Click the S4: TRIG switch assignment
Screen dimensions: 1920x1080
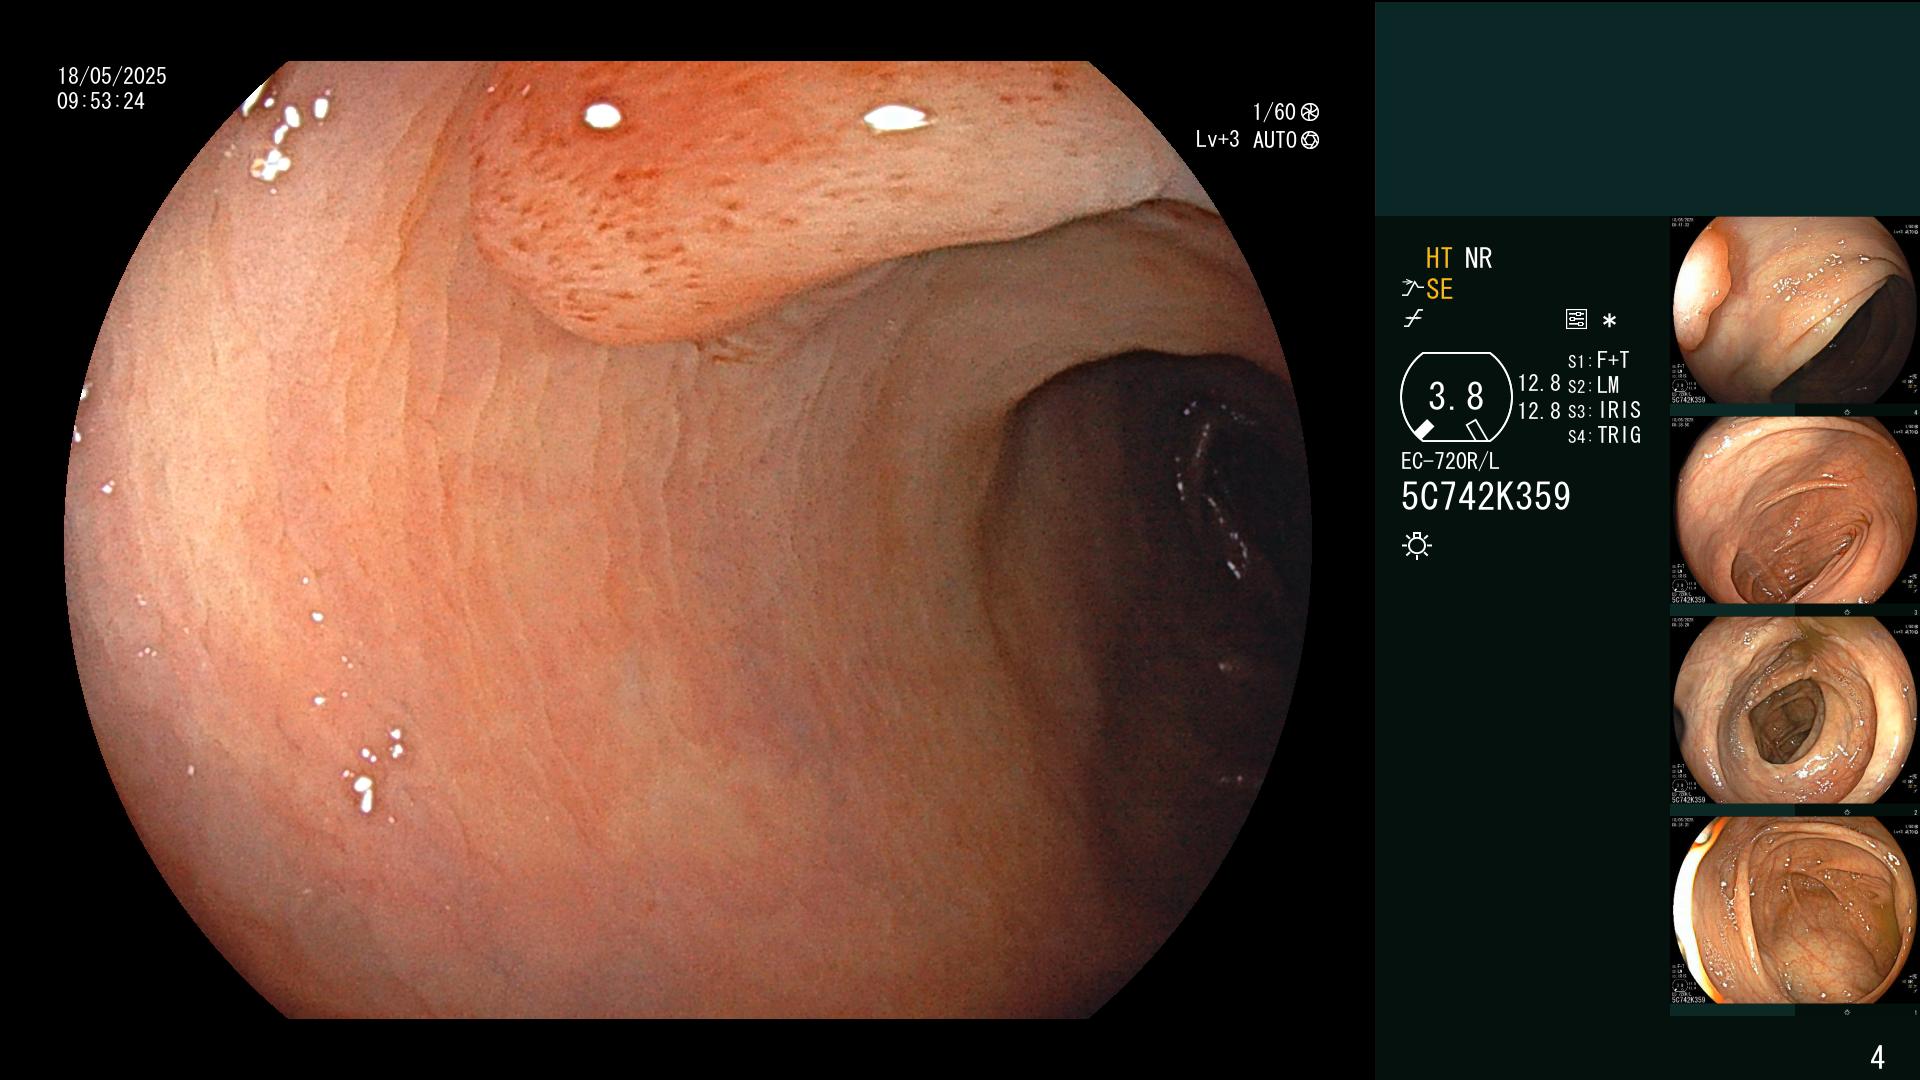tap(1604, 435)
